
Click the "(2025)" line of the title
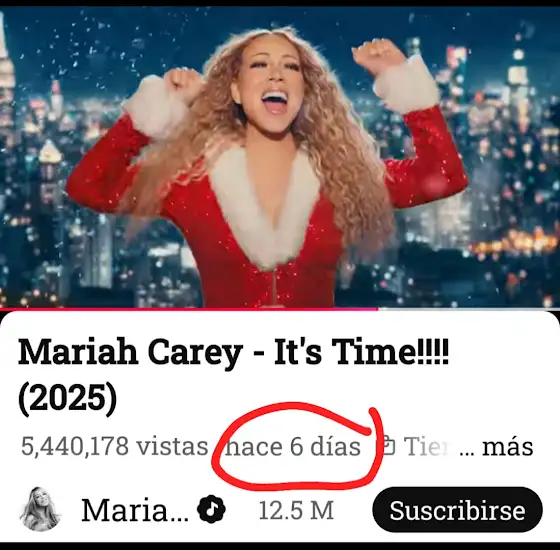(68, 398)
